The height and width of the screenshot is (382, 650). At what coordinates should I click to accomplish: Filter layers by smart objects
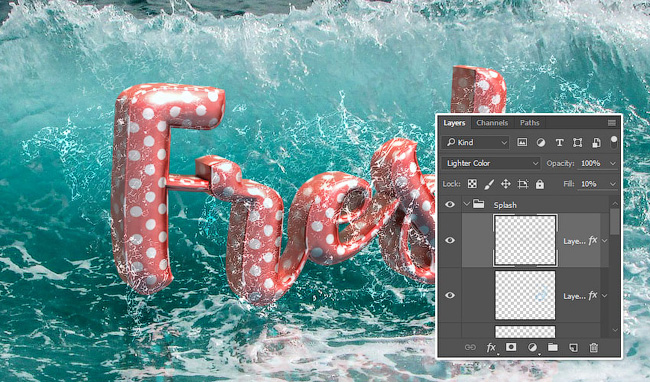click(596, 143)
